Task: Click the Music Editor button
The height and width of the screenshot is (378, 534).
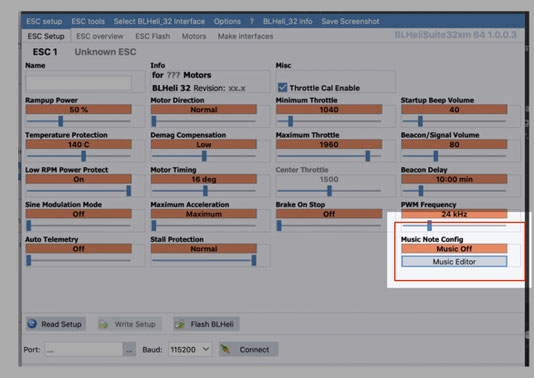Action: [x=454, y=262]
